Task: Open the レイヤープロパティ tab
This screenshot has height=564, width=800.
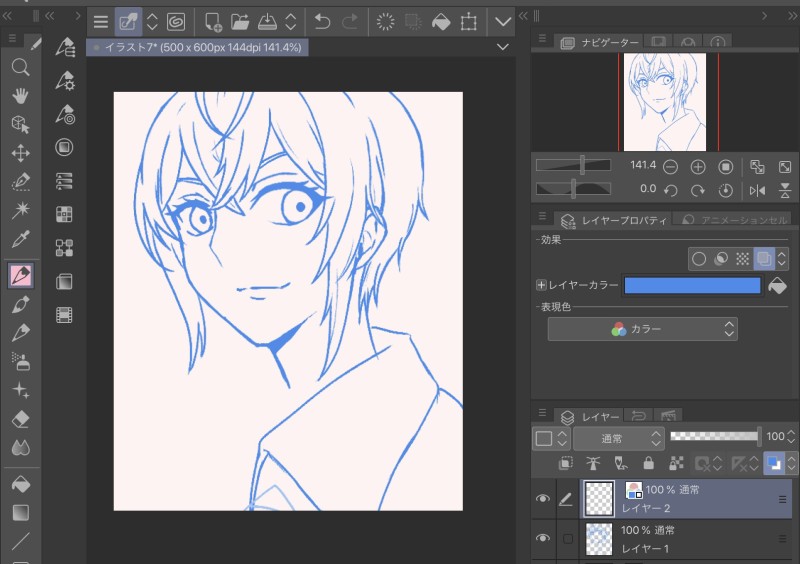Action: (x=614, y=220)
